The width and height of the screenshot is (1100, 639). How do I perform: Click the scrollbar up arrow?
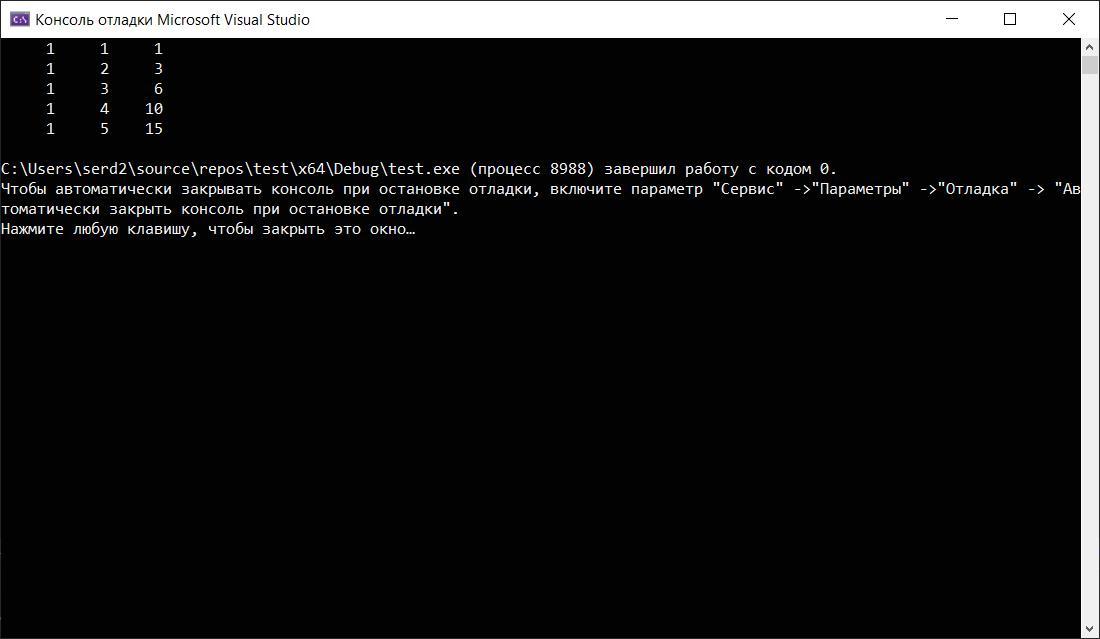coord(1089,47)
